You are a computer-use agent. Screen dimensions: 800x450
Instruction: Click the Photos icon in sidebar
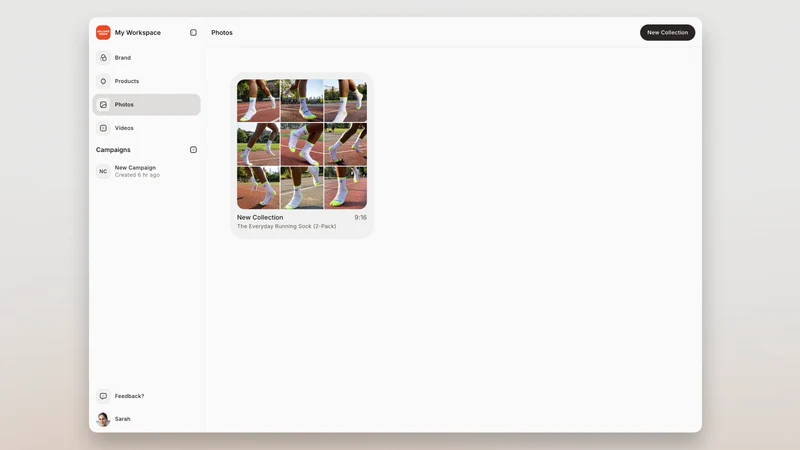[103, 105]
